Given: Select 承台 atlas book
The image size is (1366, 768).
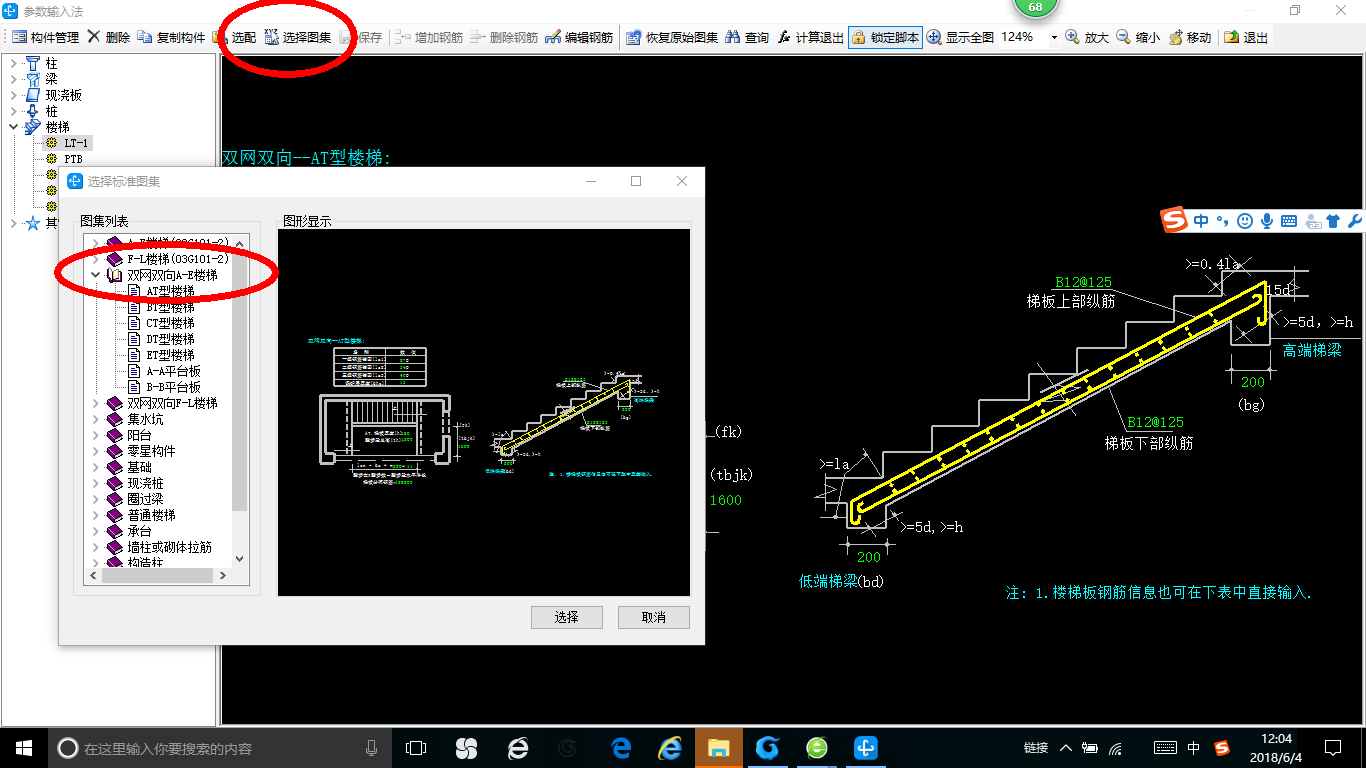Looking at the screenshot, I should point(139,531).
